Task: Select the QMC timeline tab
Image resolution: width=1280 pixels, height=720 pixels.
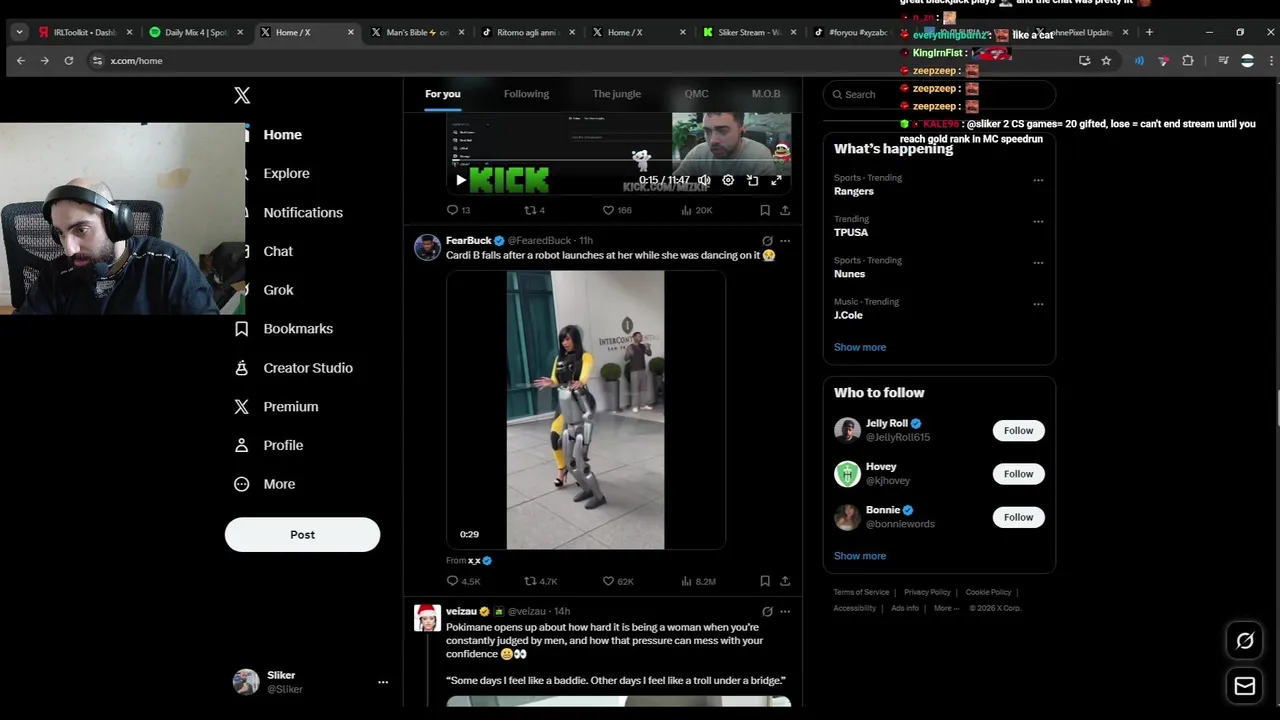Action: [x=696, y=94]
